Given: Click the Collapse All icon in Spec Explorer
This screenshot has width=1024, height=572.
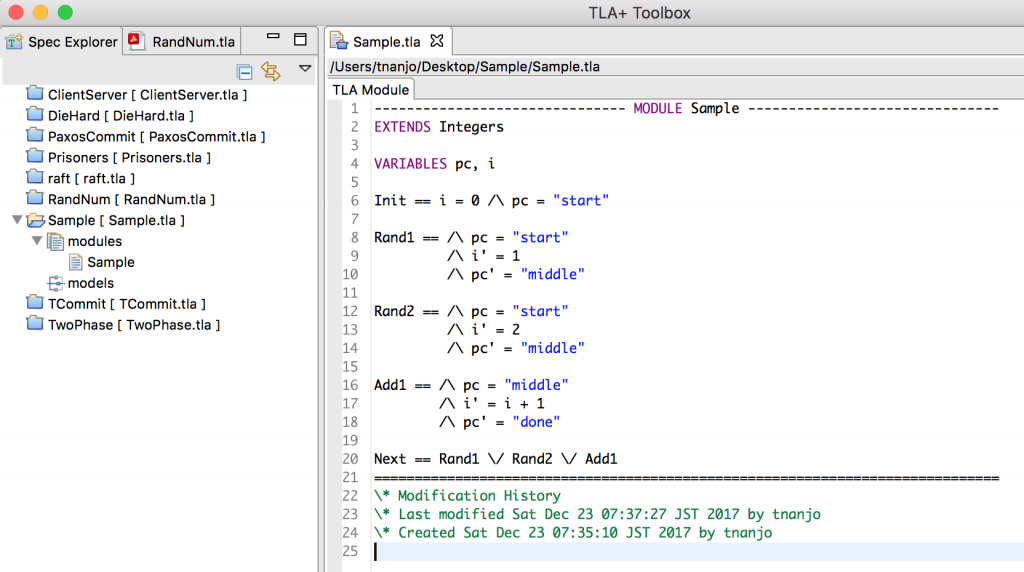Looking at the screenshot, I should pyautogui.click(x=244, y=71).
